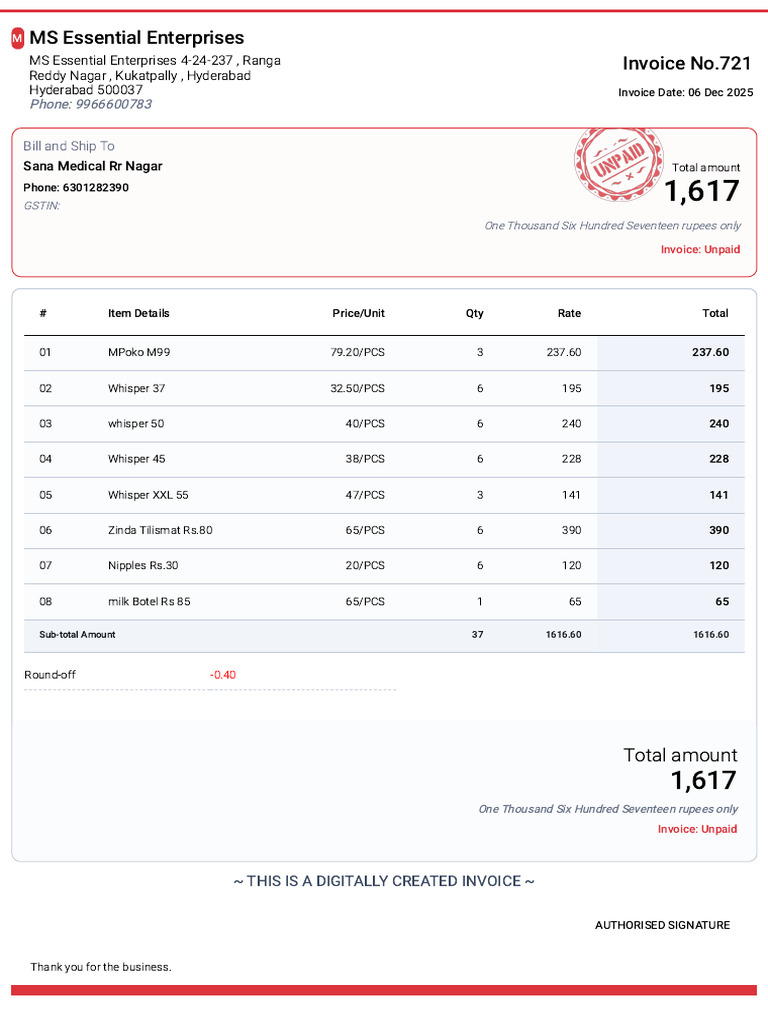
Task: Click the Bill and Ship To label
Action: coord(69,146)
